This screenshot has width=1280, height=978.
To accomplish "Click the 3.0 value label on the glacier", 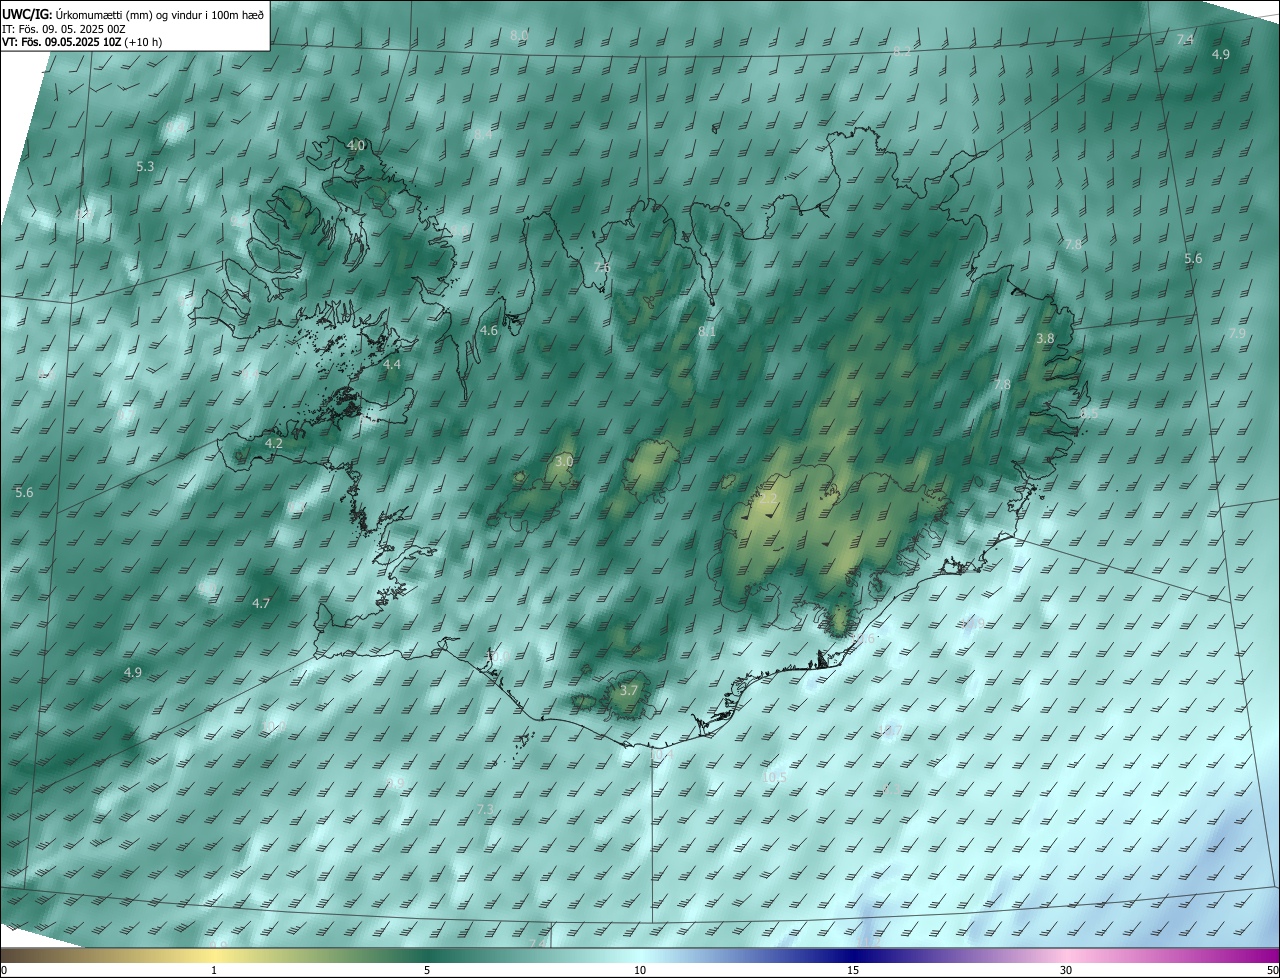I will pos(564,461).
